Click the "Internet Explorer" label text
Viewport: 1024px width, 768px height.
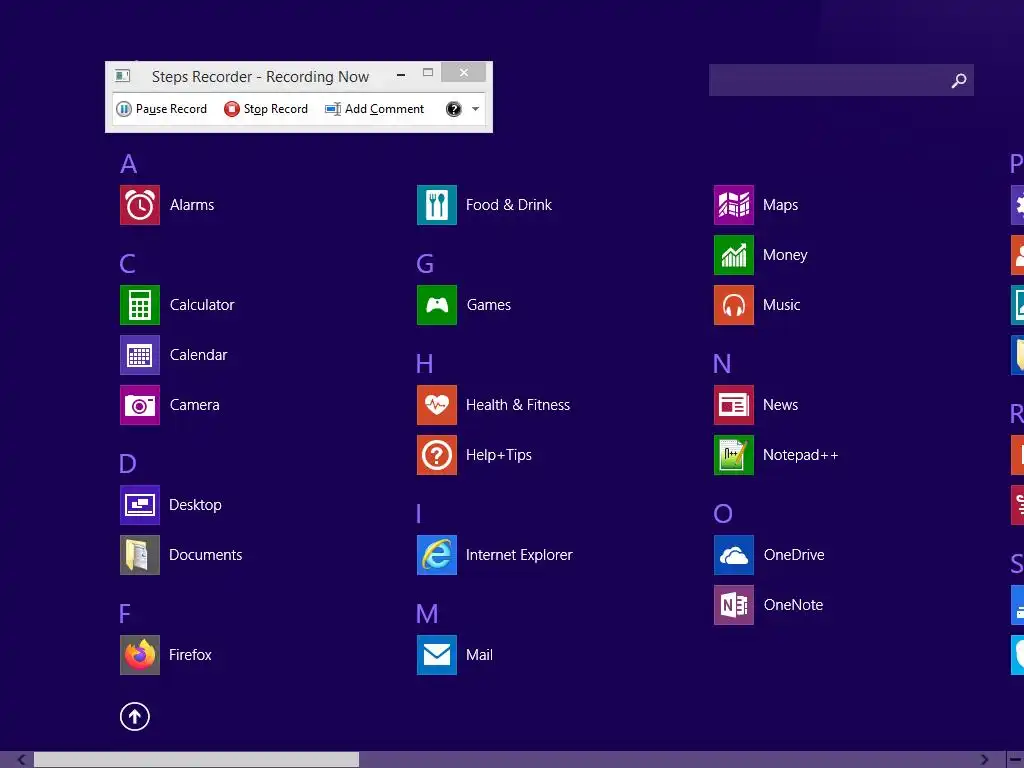tap(519, 555)
